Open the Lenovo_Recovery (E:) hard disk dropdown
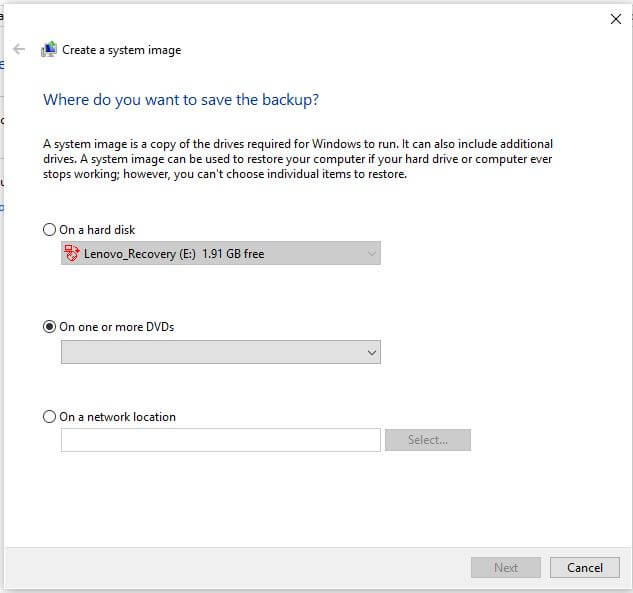 click(x=221, y=253)
